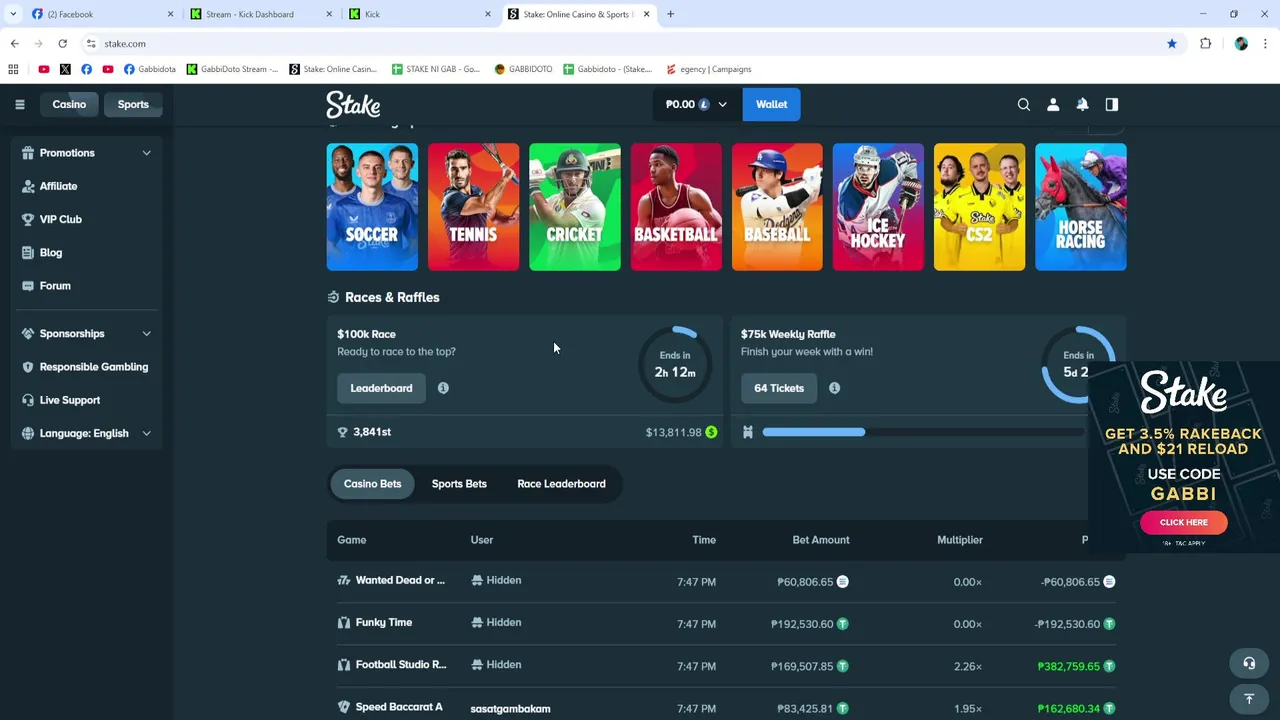This screenshot has width=1280, height=720.
Task: Click the raffle countdown ring
Action: [1078, 363]
